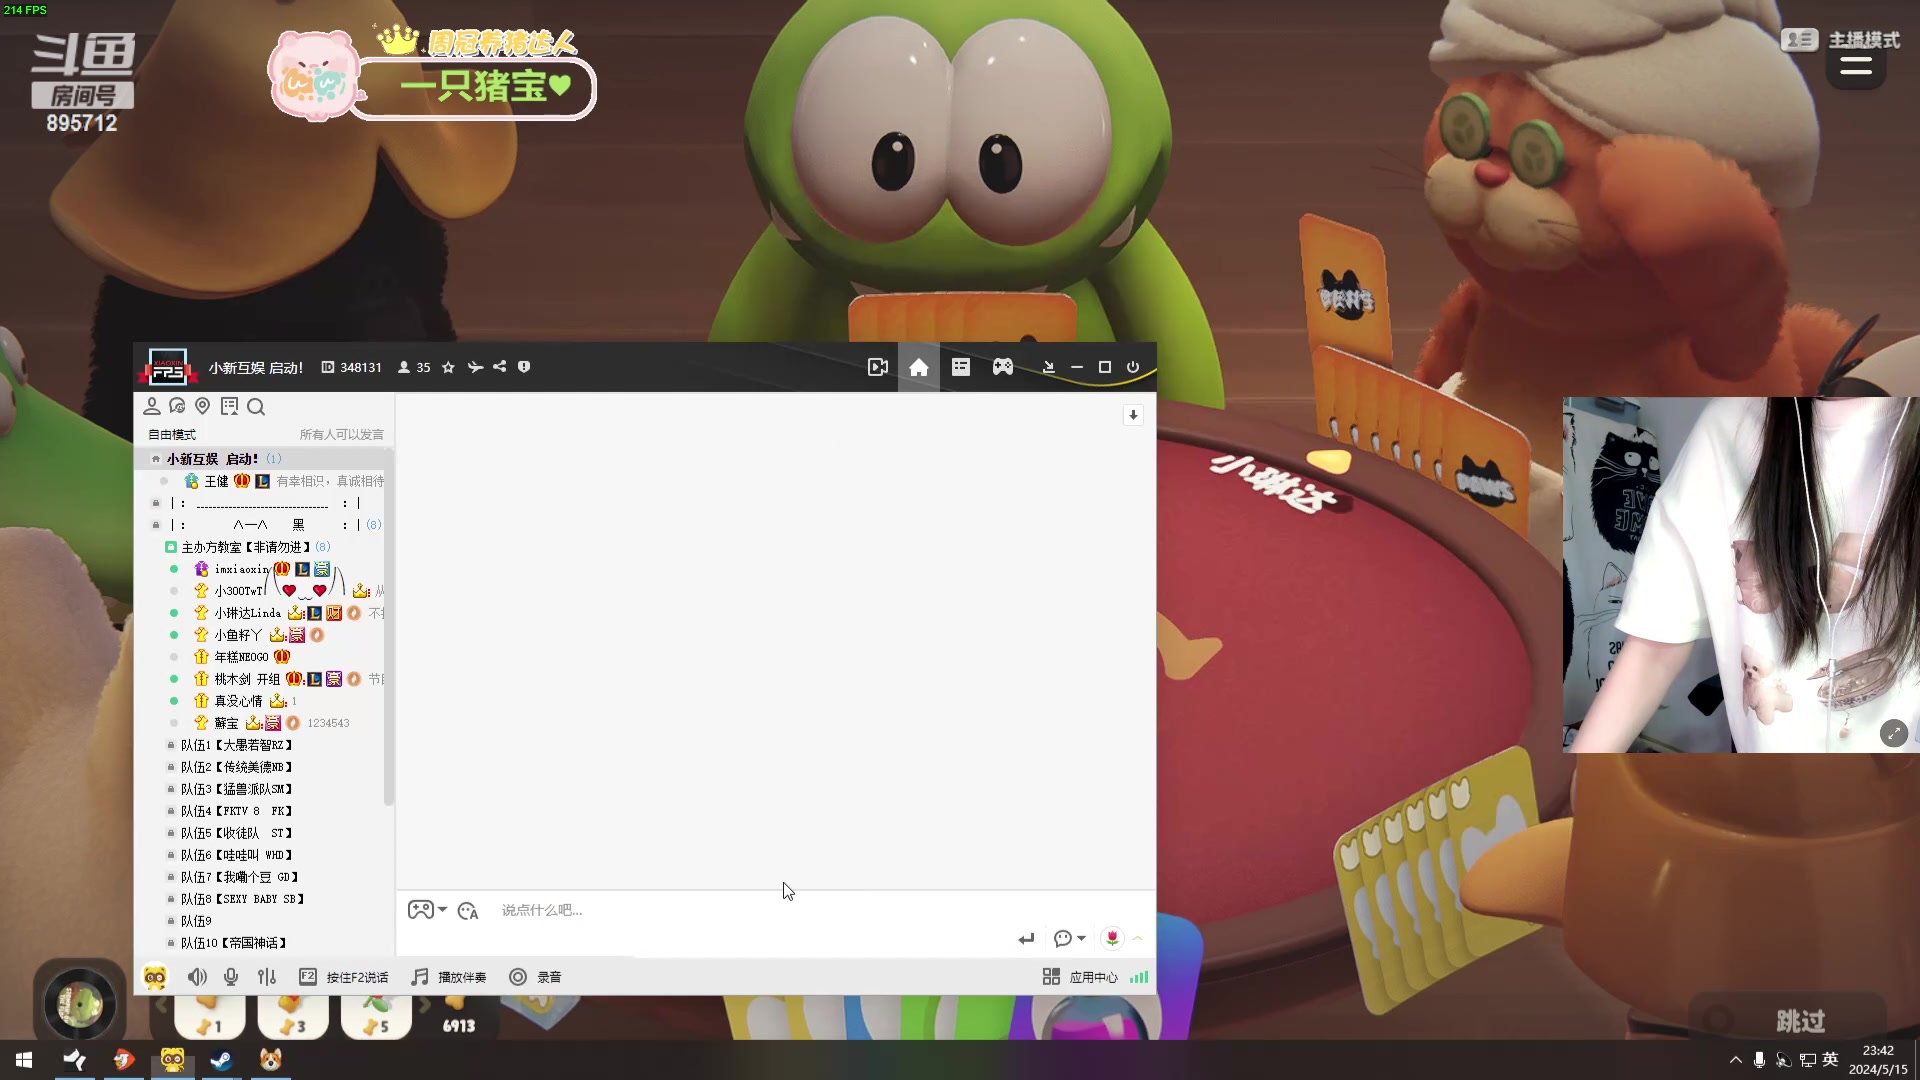Image resolution: width=1920 pixels, height=1080 pixels.
Task: Click the video live icon in header
Action: pos(877,367)
